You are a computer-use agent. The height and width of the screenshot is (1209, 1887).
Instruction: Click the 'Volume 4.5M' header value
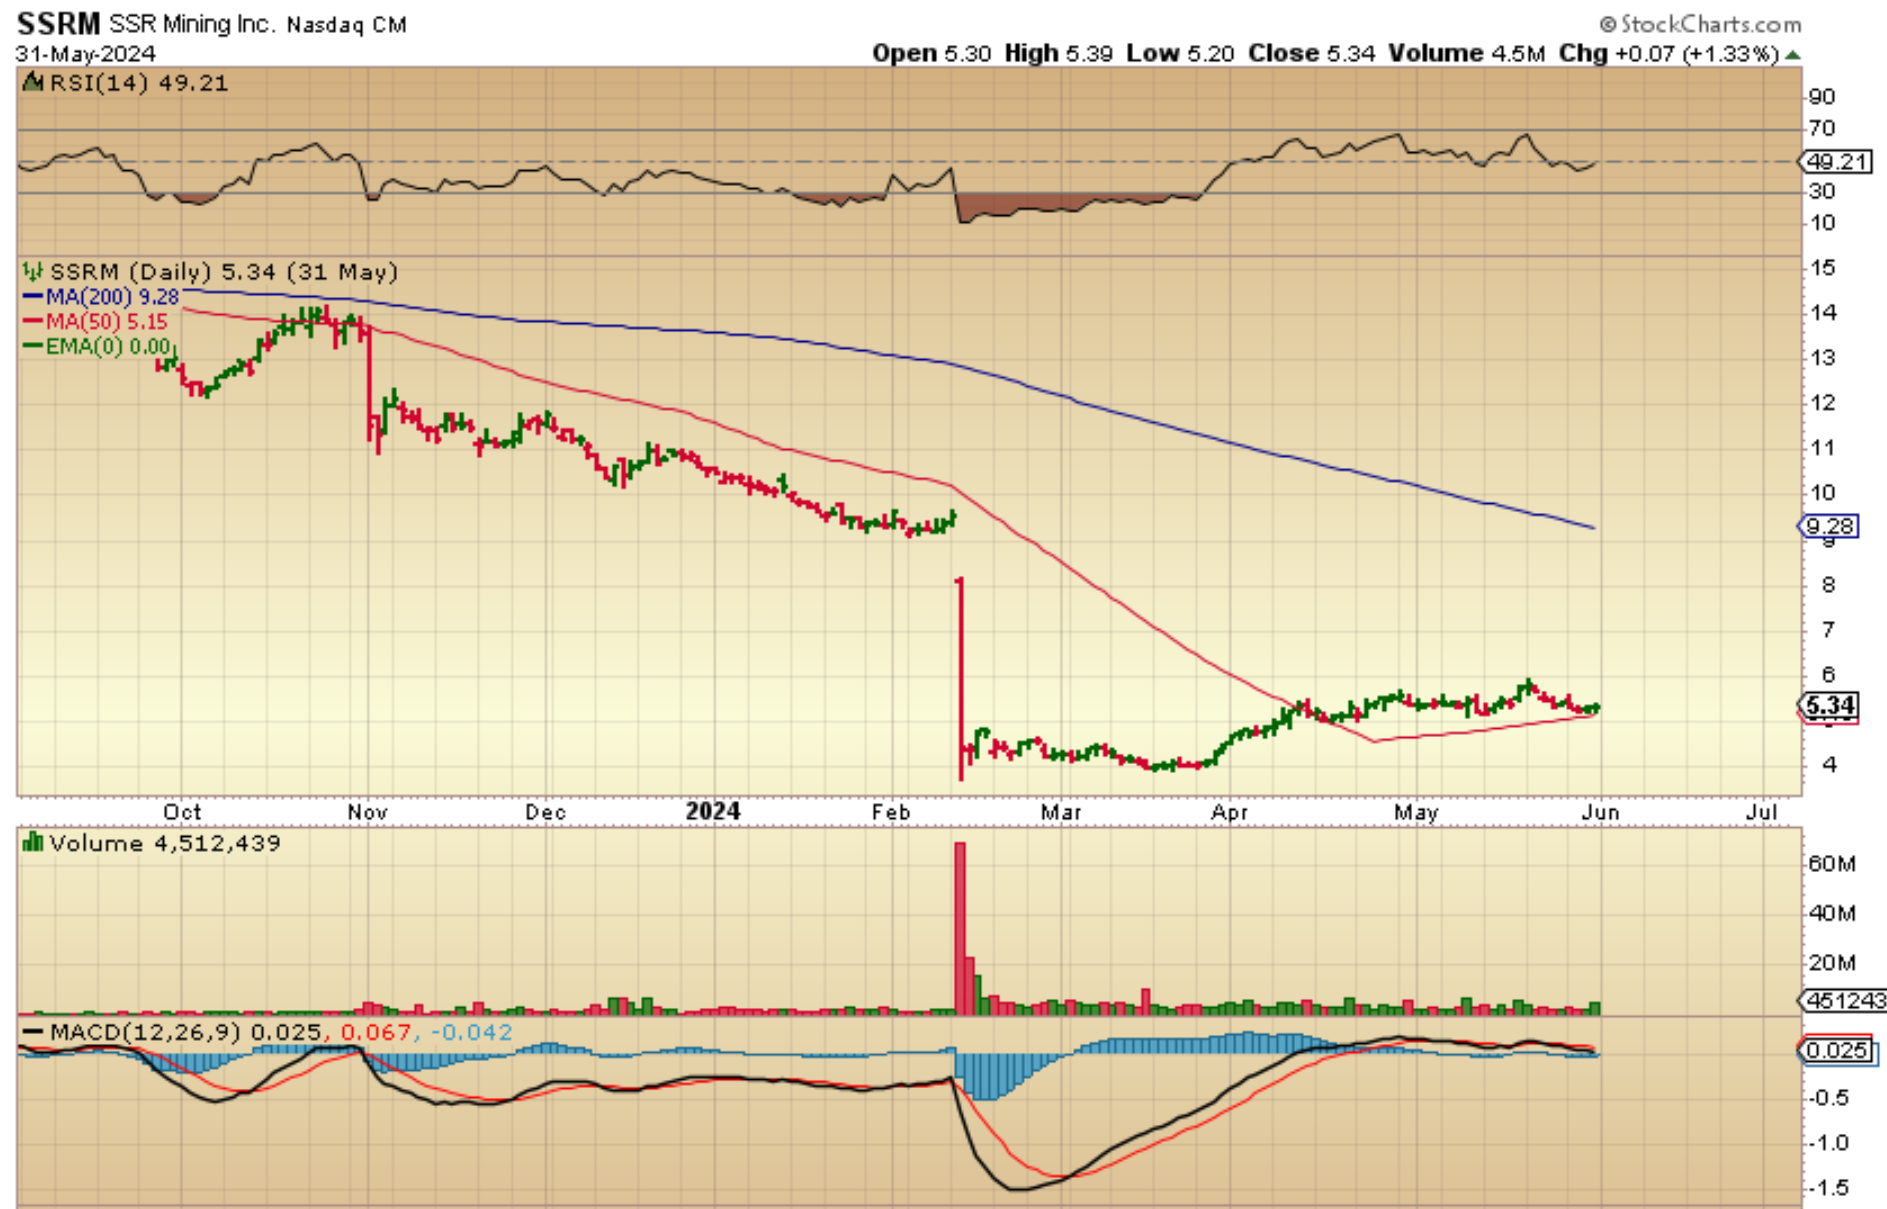pos(1467,53)
